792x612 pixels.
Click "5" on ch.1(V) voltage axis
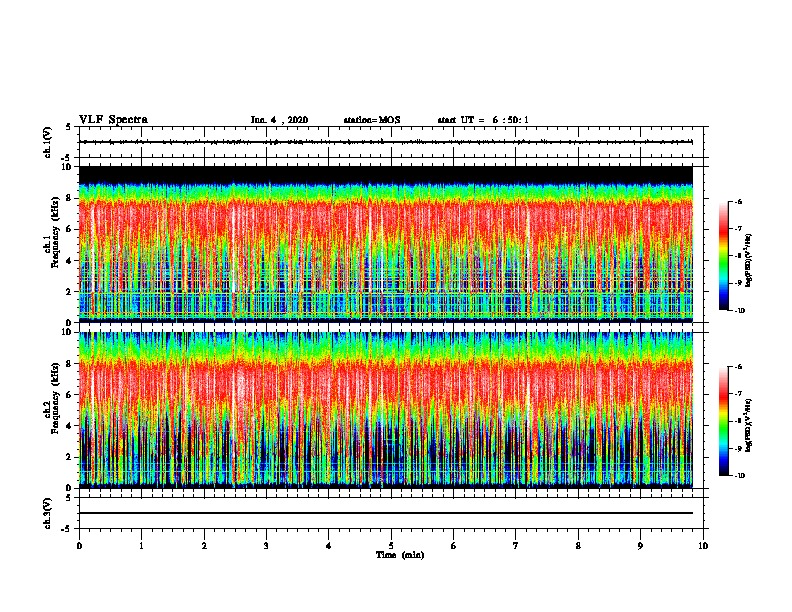point(70,127)
